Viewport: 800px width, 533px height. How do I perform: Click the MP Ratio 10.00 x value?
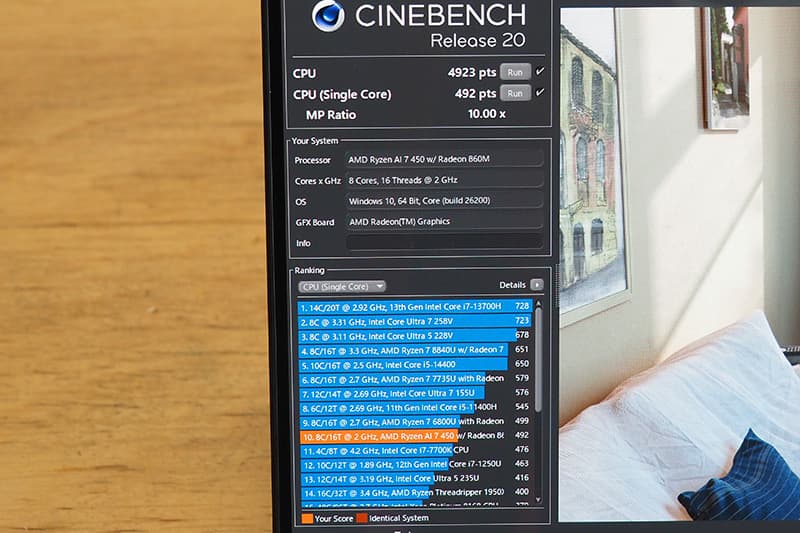pos(486,114)
